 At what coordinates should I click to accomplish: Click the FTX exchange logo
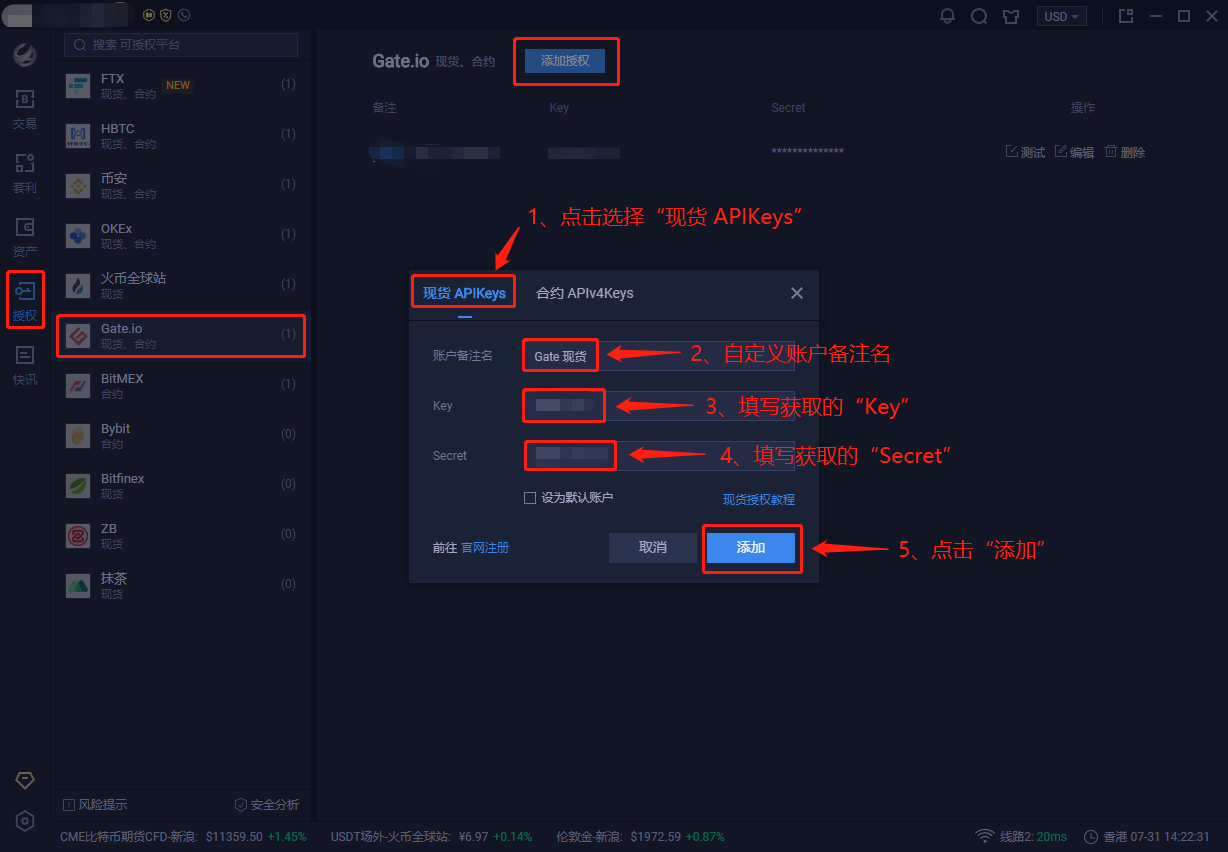[x=78, y=86]
